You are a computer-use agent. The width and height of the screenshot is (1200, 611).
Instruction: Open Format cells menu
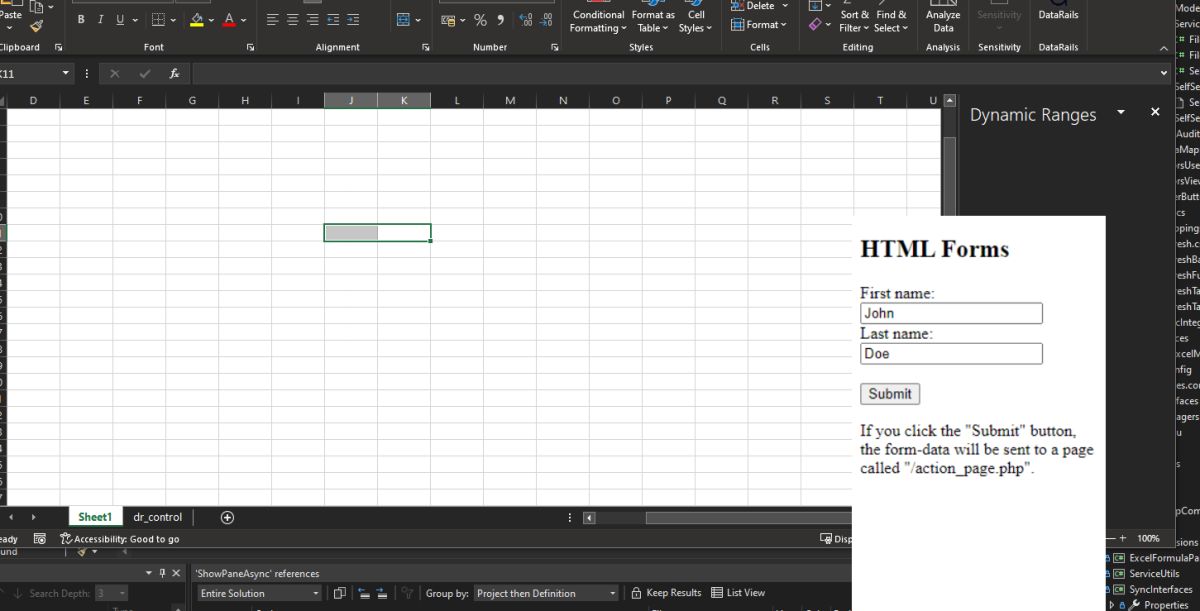(x=759, y=25)
